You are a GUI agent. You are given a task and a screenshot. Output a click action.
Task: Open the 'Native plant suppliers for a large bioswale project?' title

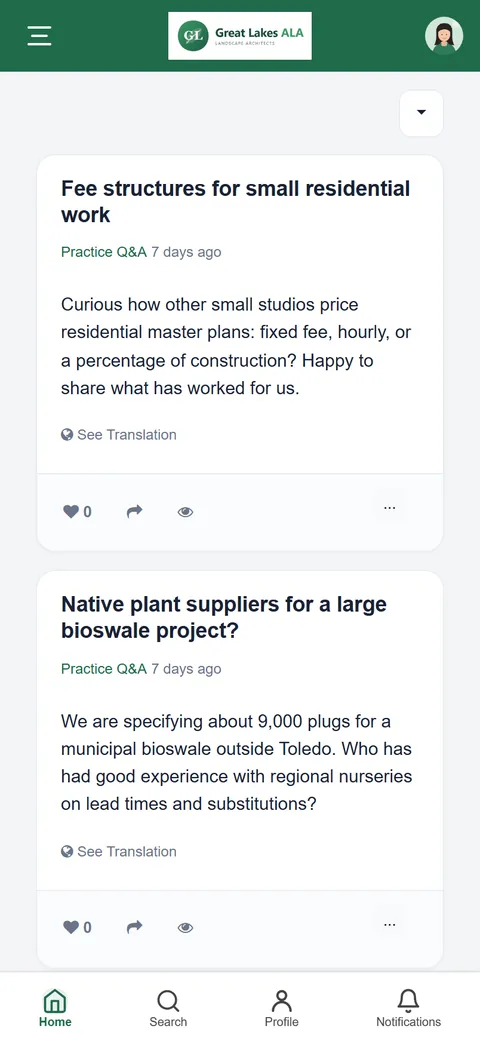[224, 618]
